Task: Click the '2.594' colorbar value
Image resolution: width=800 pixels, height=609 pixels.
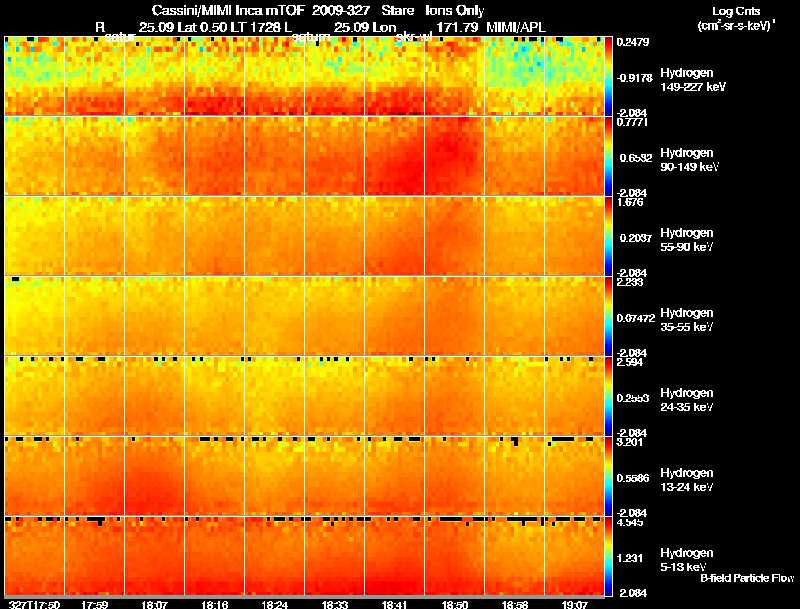Action: (x=630, y=362)
